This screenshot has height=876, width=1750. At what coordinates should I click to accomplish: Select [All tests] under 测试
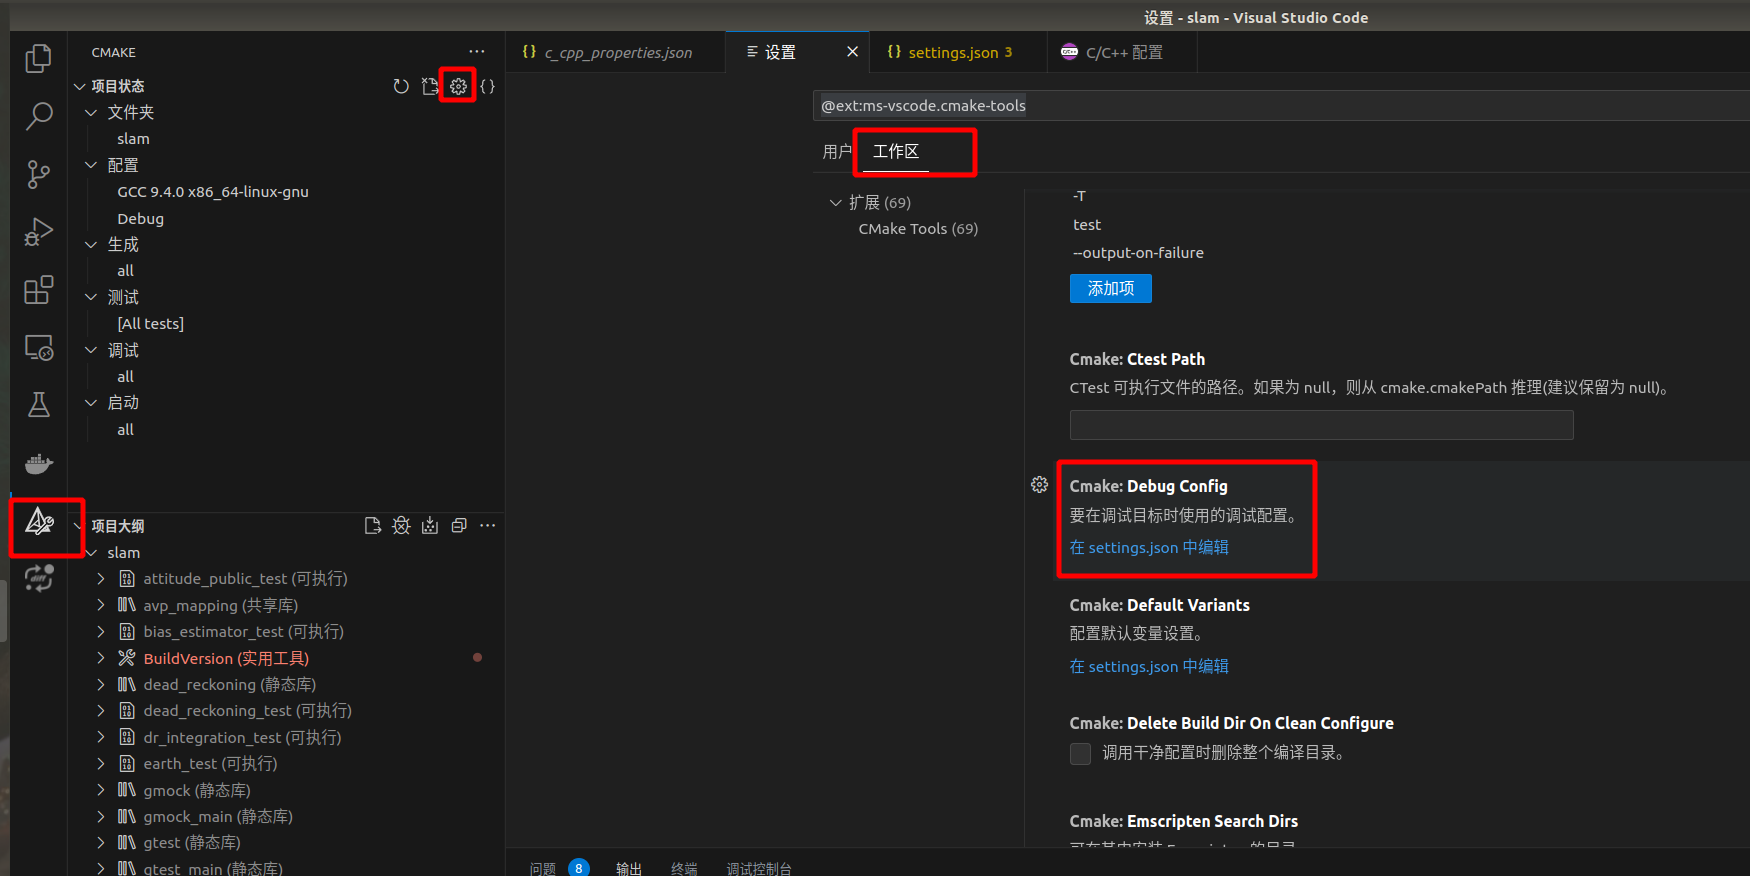tap(151, 323)
